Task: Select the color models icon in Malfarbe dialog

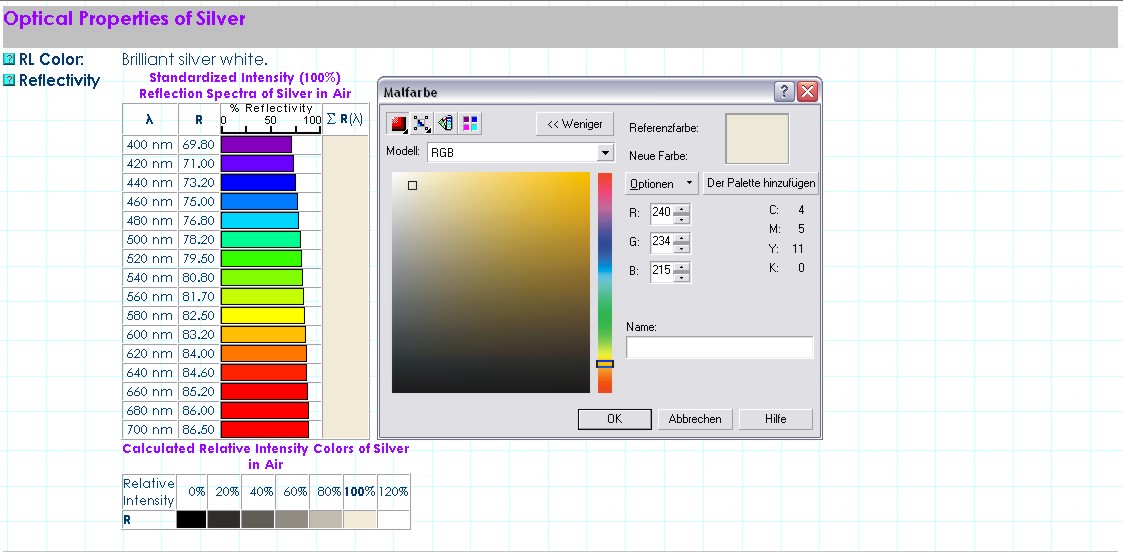Action: [x=399, y=124]
